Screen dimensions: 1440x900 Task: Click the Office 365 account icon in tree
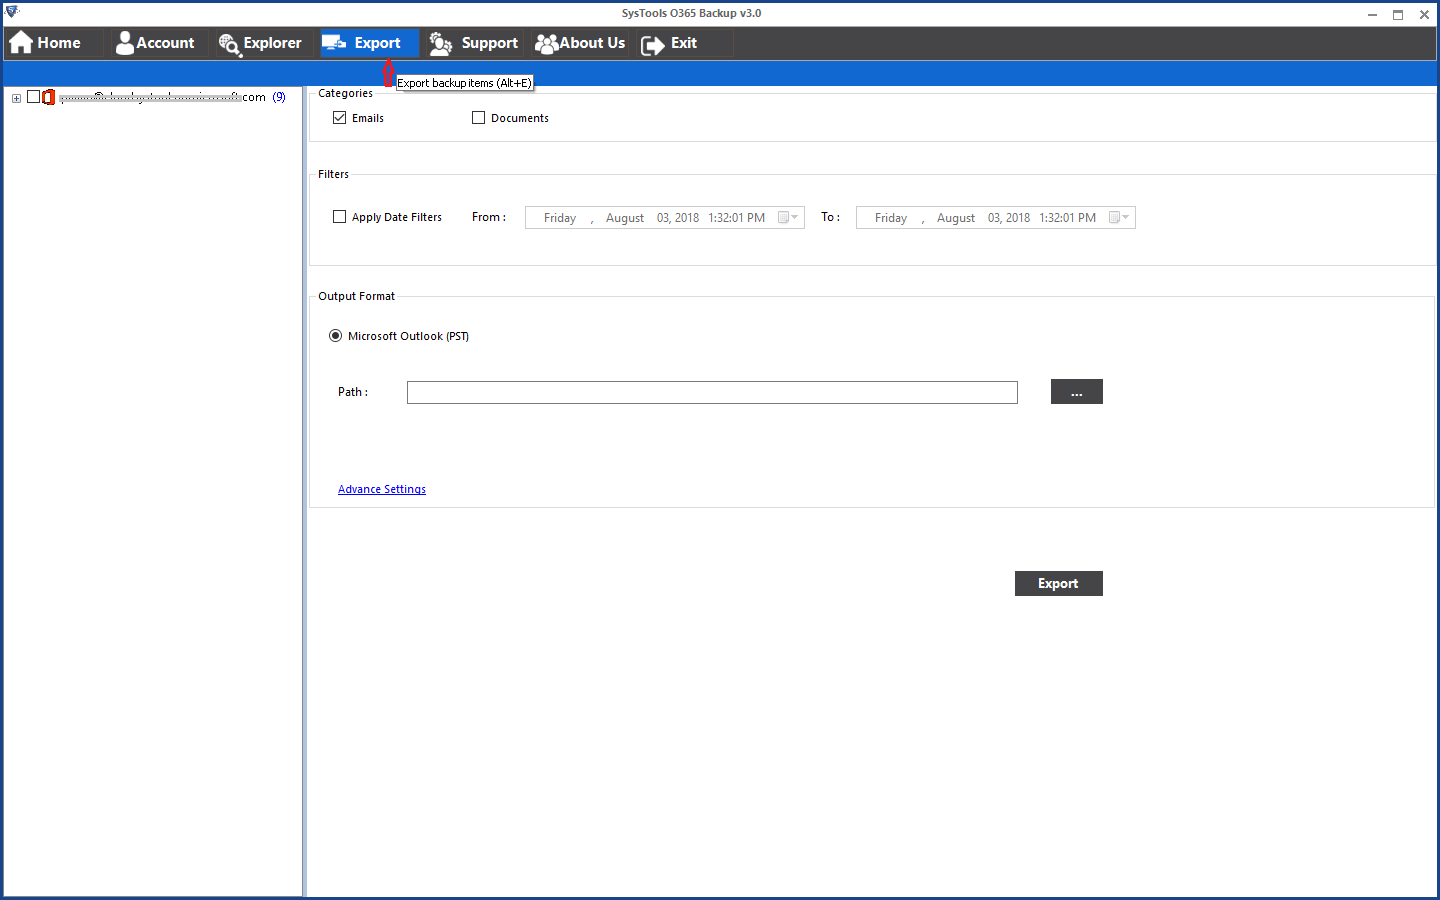pyautogui.click(x=48, y=97)
